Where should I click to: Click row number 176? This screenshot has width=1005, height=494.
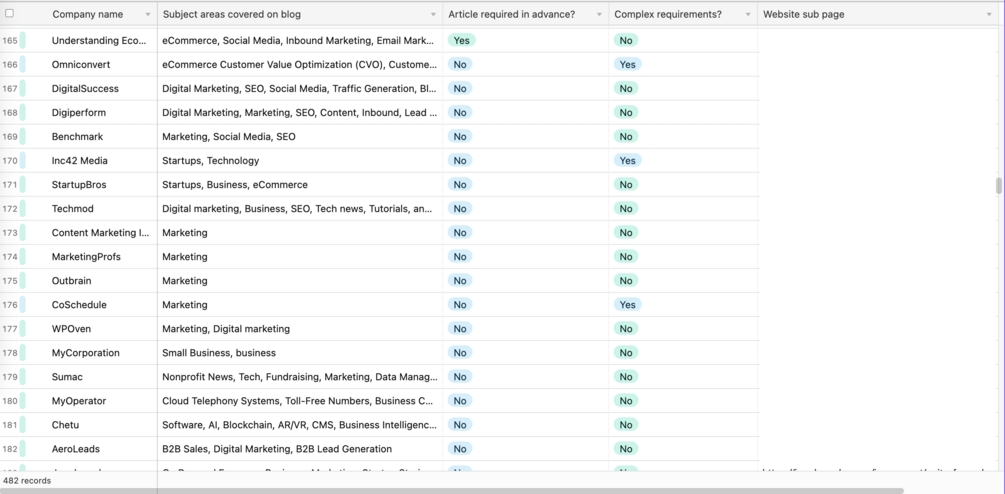click(x=10, y=305)
